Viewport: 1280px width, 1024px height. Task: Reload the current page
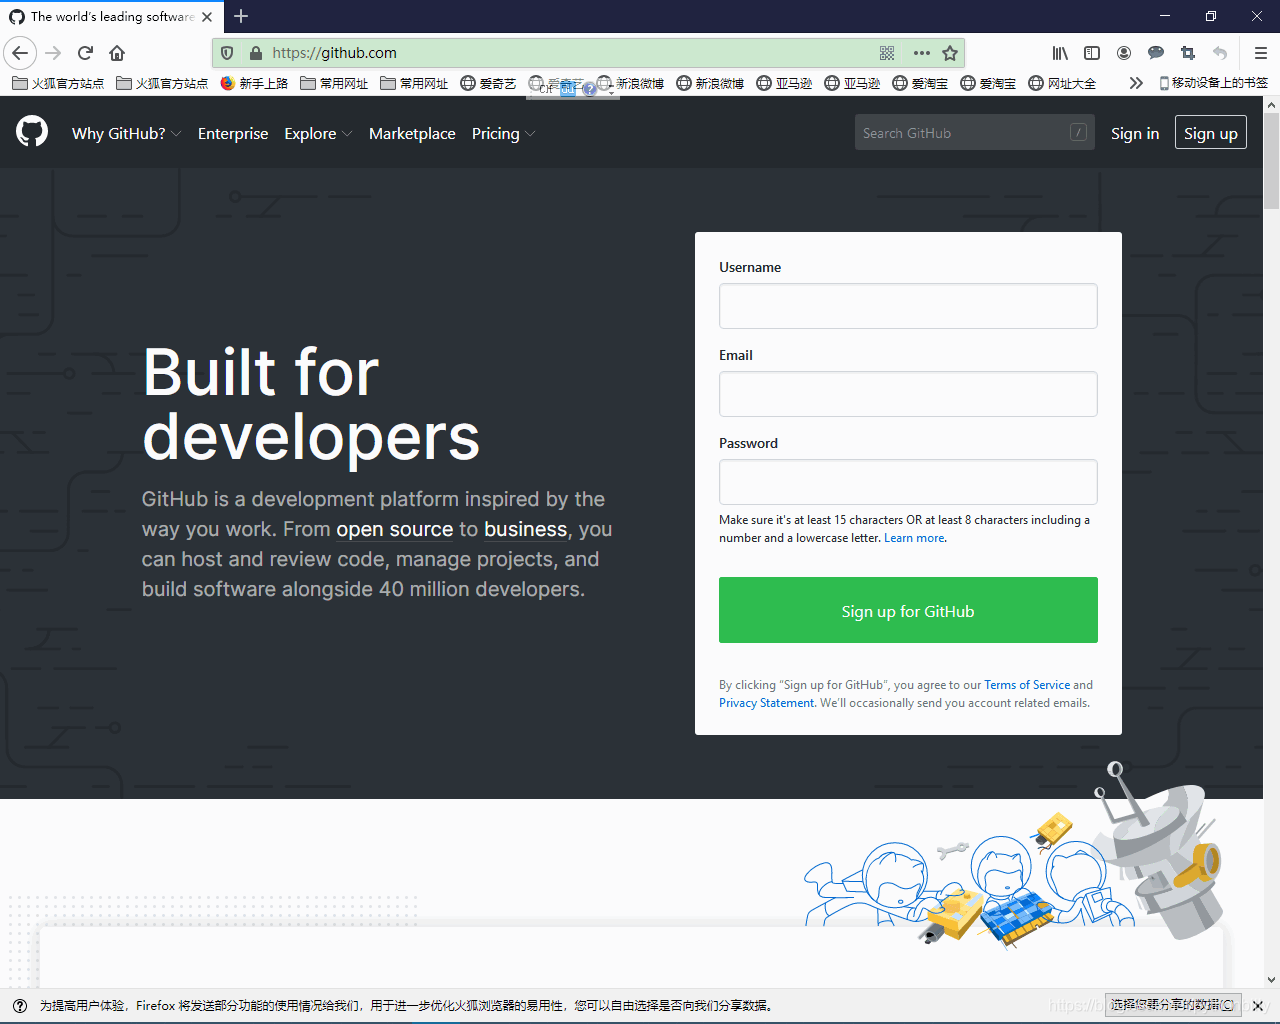point(85,53)
